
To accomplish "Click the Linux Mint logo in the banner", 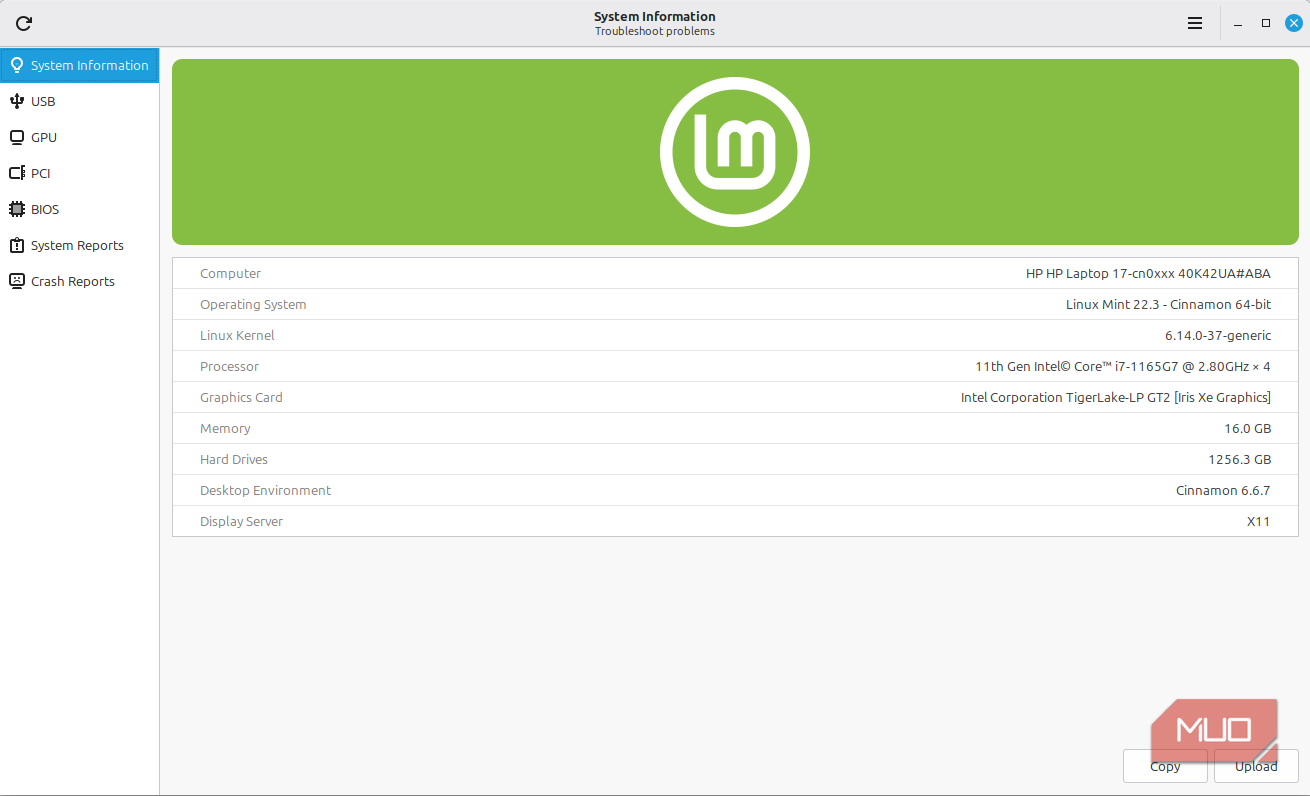I will click(735, 152).
